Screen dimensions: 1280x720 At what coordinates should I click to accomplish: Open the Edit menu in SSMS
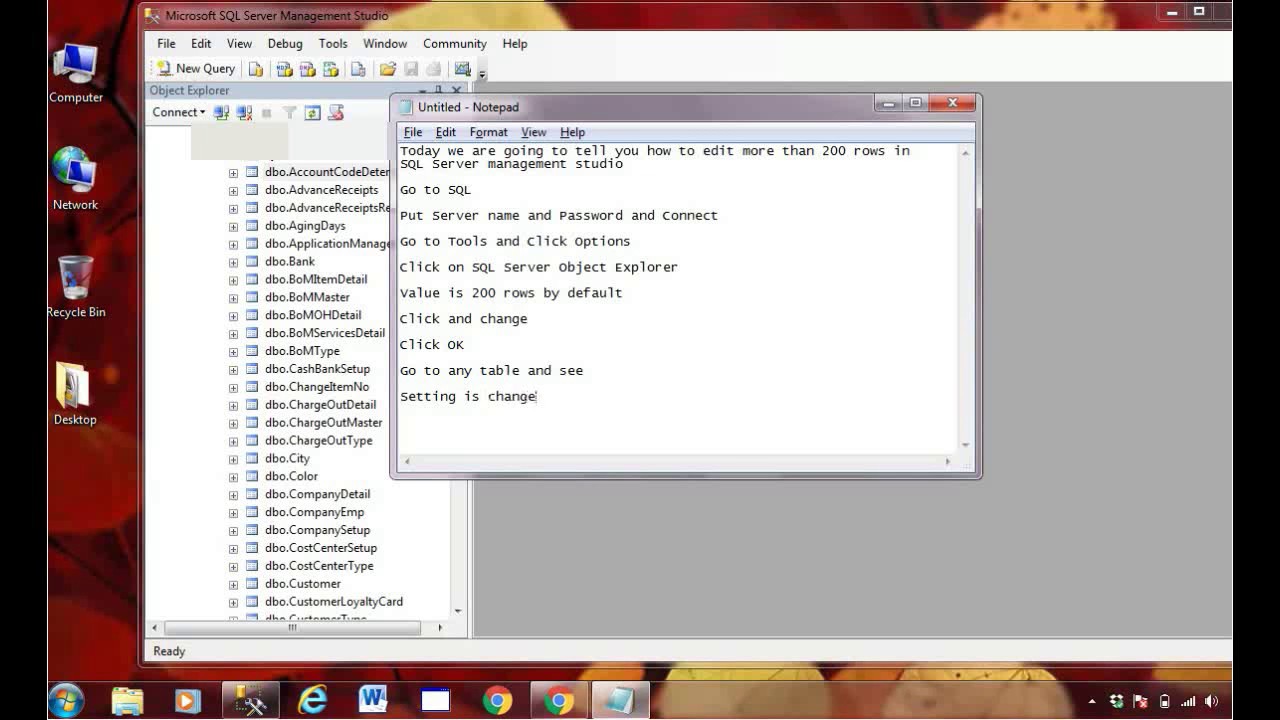coord(201,44)
